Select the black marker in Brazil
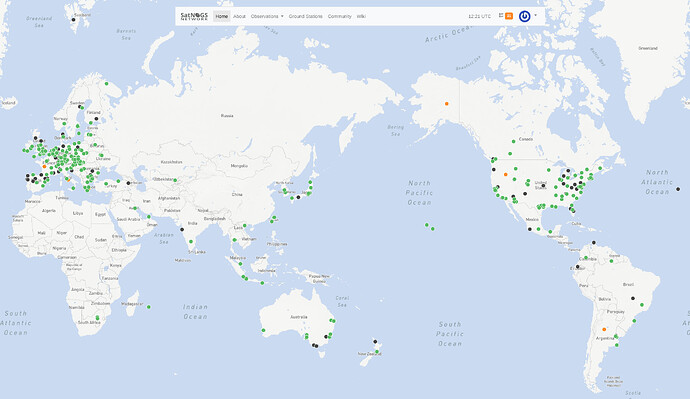 click(633, 298)
